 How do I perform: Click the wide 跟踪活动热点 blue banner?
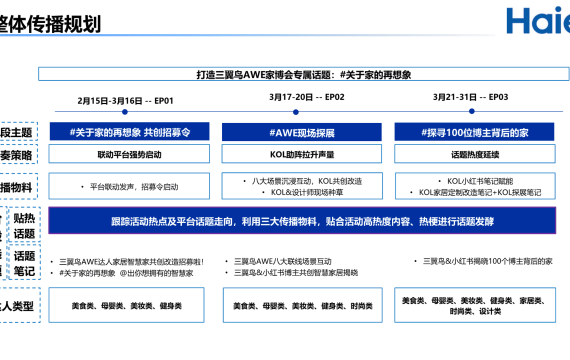[302, 220]
